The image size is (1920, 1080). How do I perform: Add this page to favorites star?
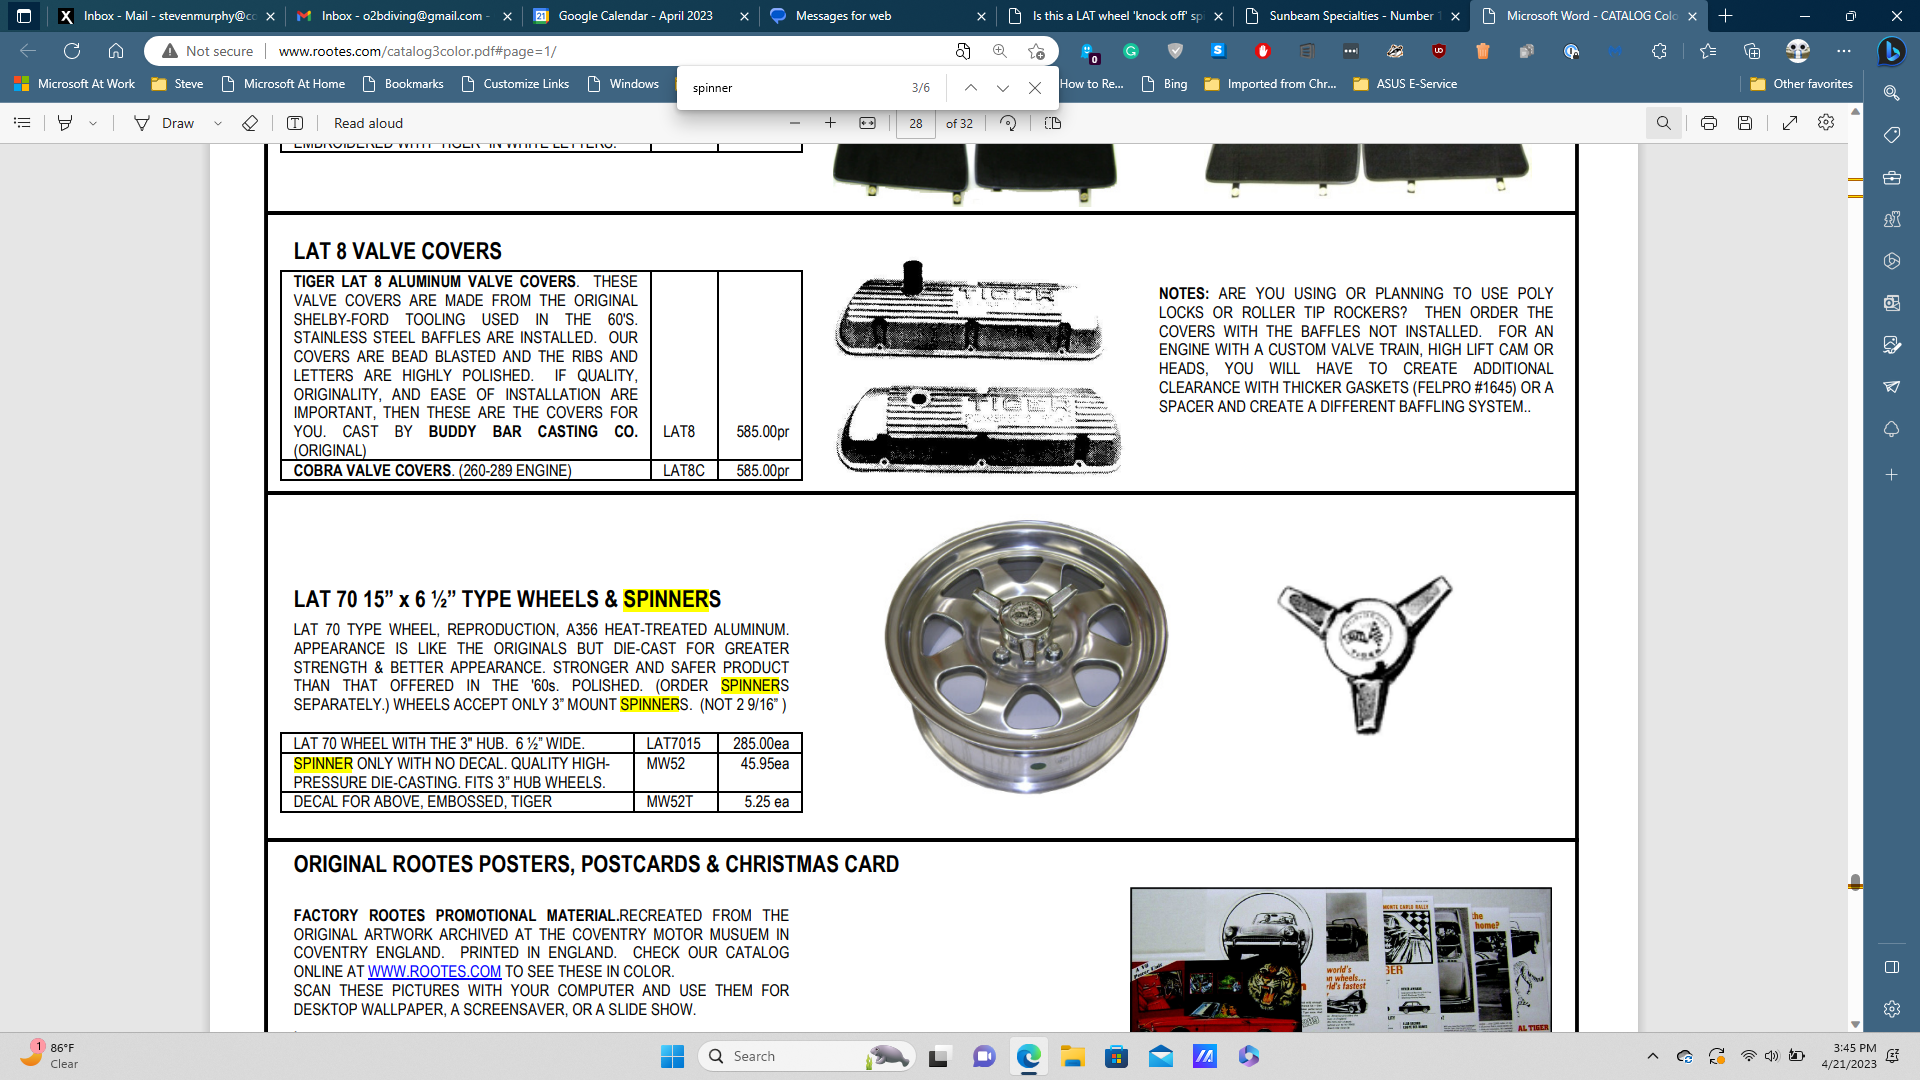(1036, 51)
